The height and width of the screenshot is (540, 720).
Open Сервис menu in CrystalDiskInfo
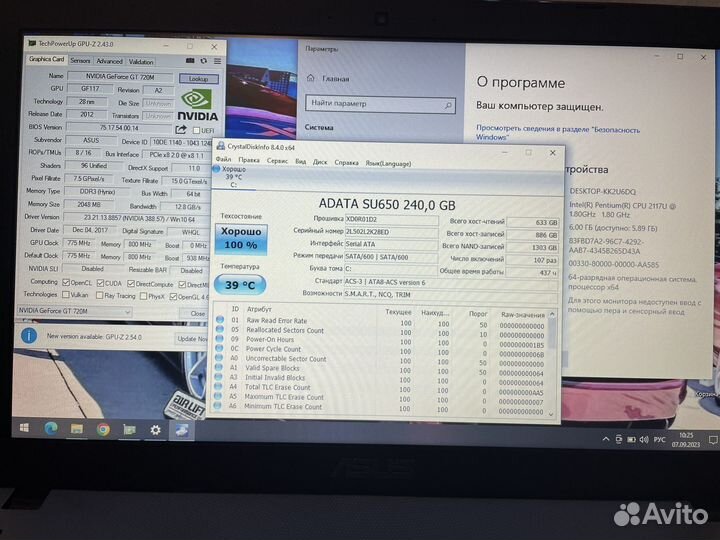[277, 161]
